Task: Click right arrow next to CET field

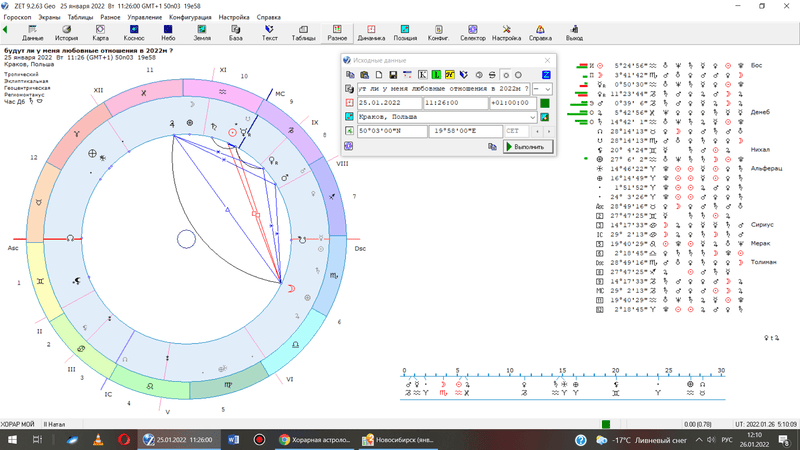Action: (x=548, y=131)
